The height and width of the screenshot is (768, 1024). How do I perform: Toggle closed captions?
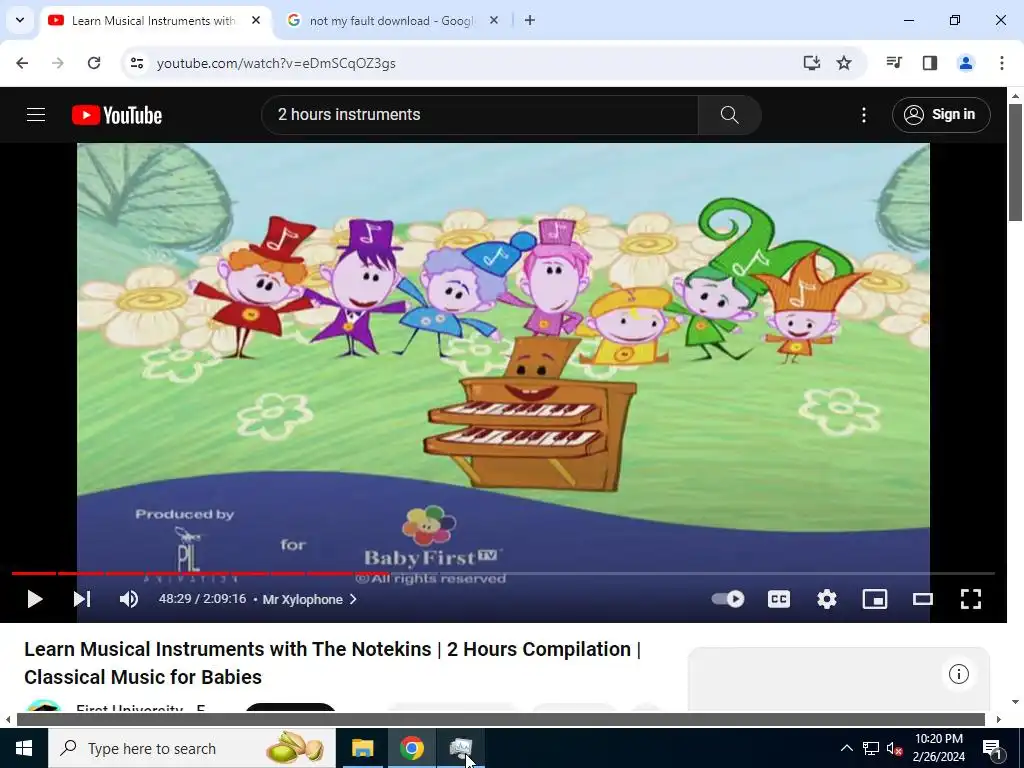778,599
